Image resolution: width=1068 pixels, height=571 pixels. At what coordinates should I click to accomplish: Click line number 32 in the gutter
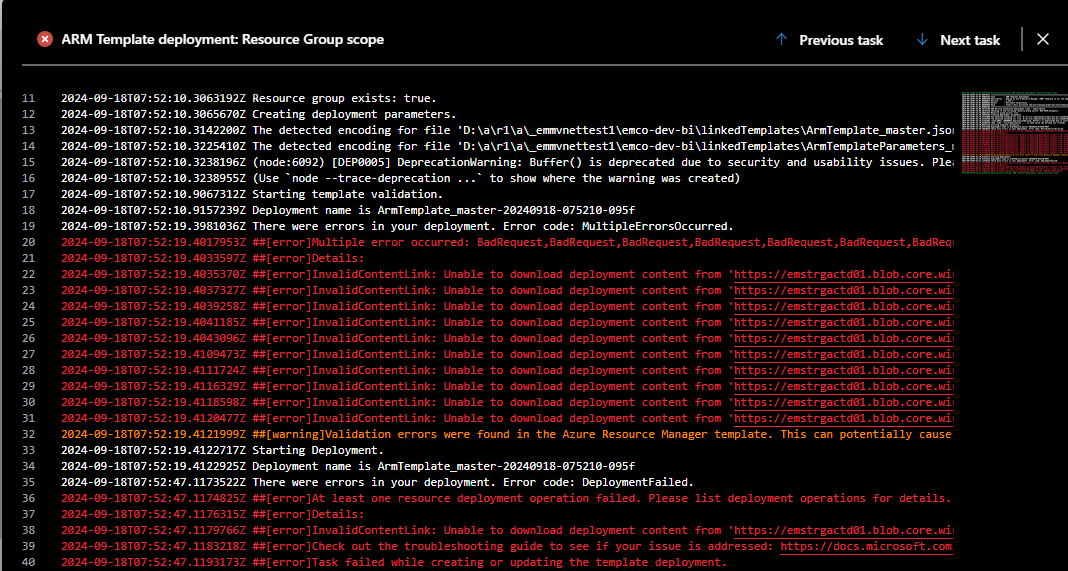coord(28,435)
